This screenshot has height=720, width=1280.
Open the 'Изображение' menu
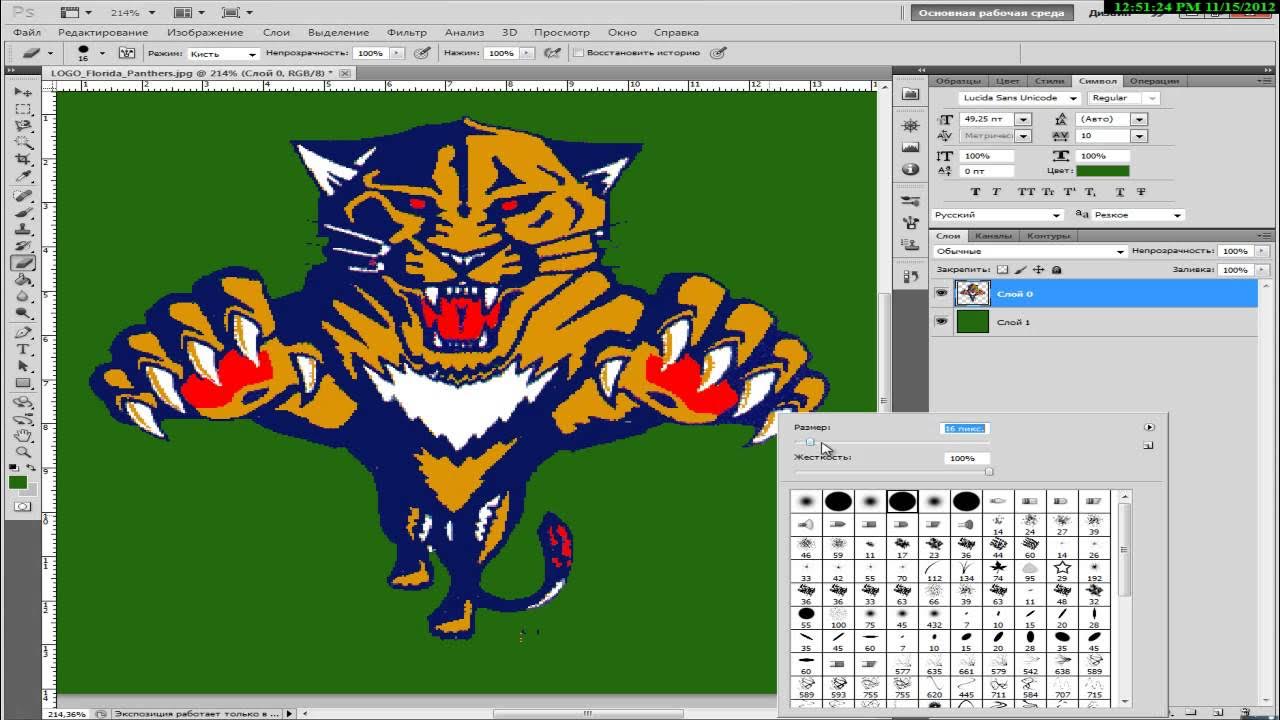pos(205,32)
